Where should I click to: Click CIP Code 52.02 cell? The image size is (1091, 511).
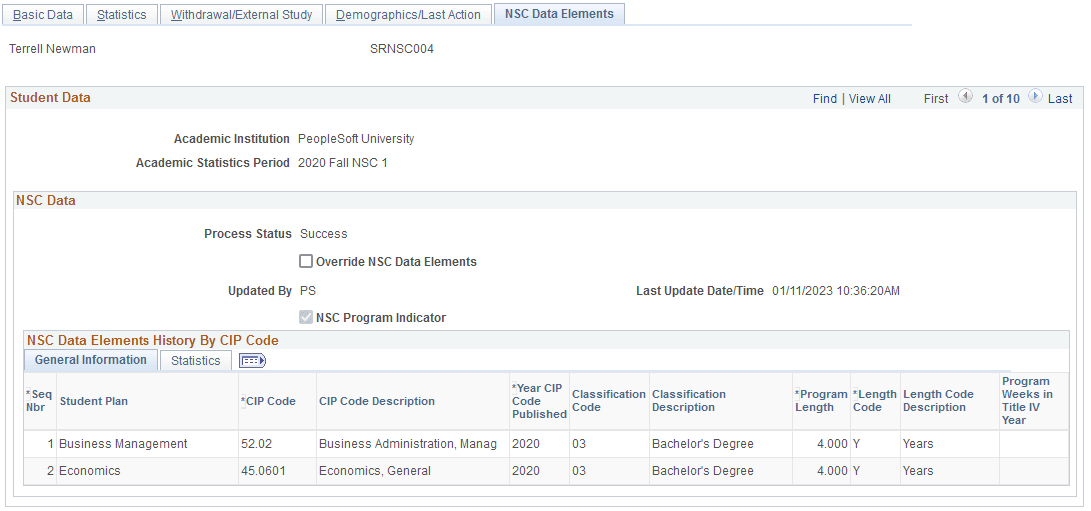255,444
